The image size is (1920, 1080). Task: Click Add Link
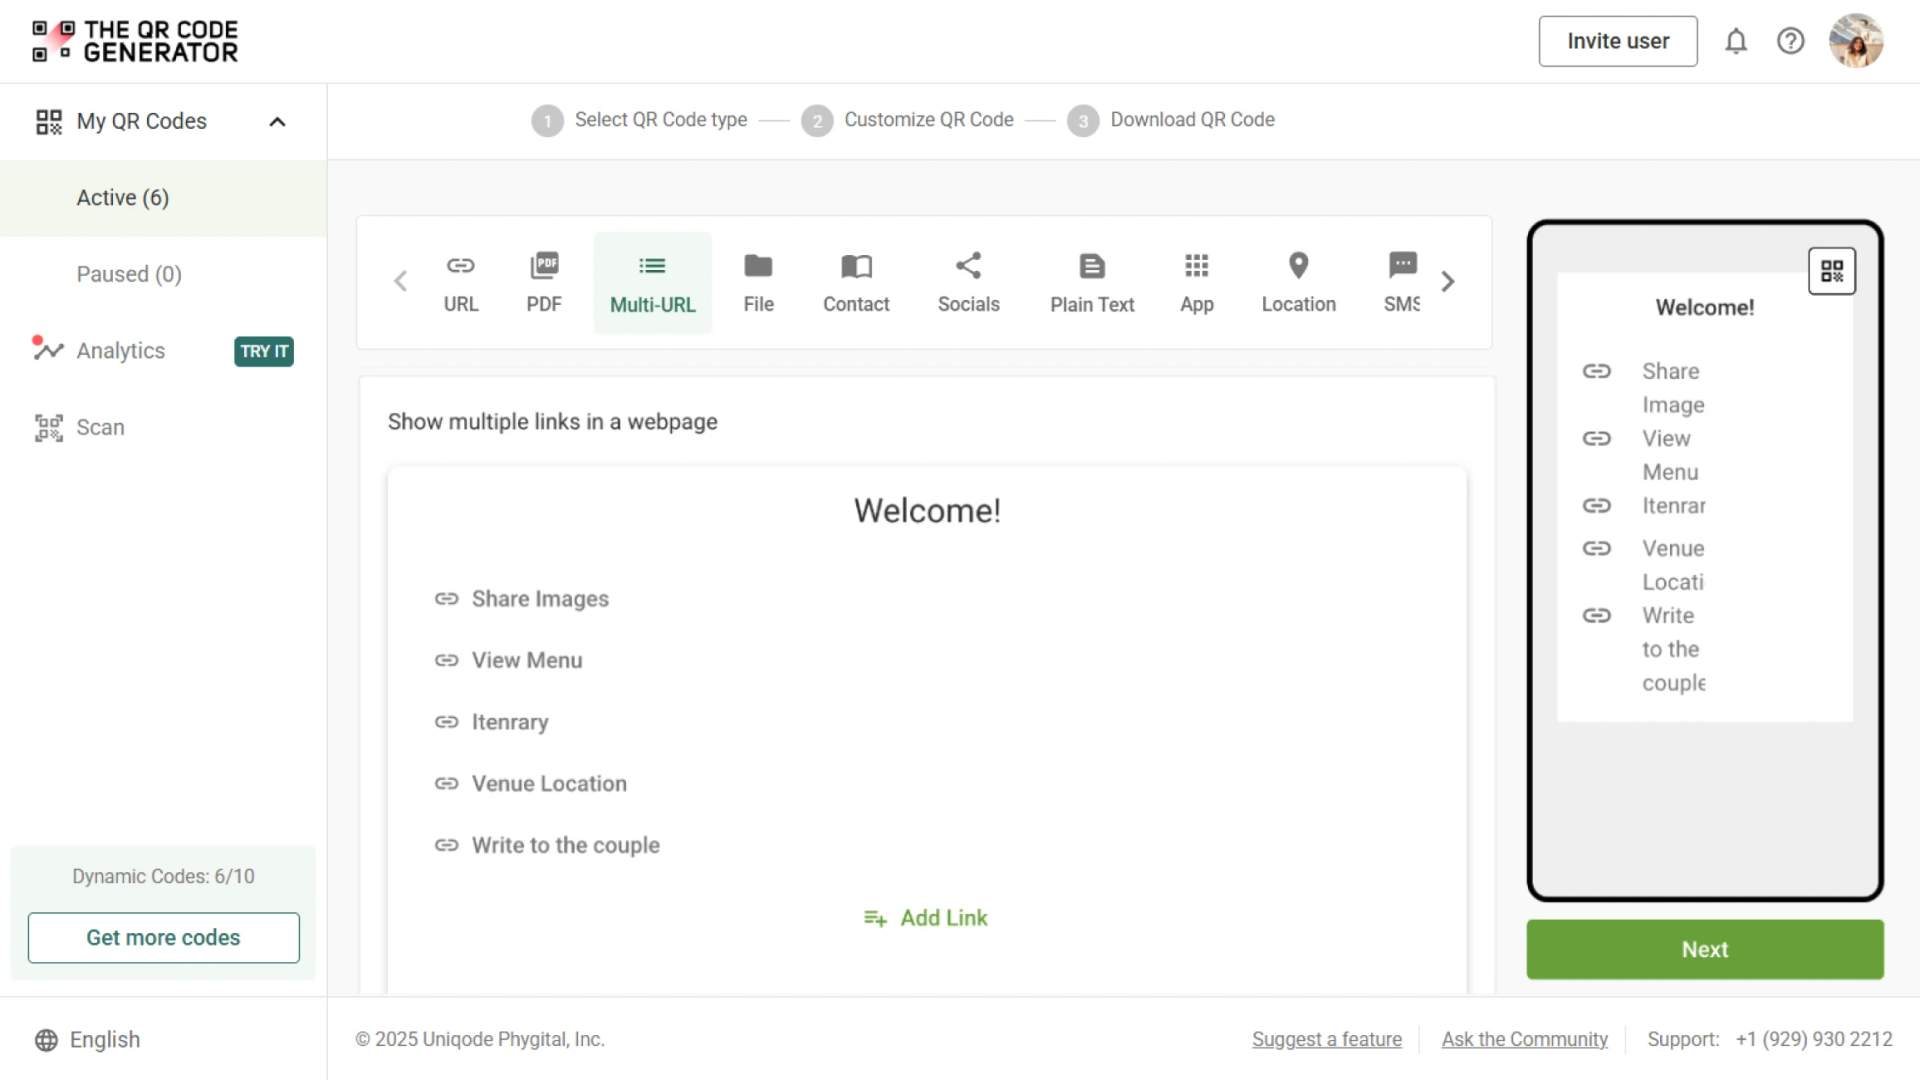tap(926, 918)
